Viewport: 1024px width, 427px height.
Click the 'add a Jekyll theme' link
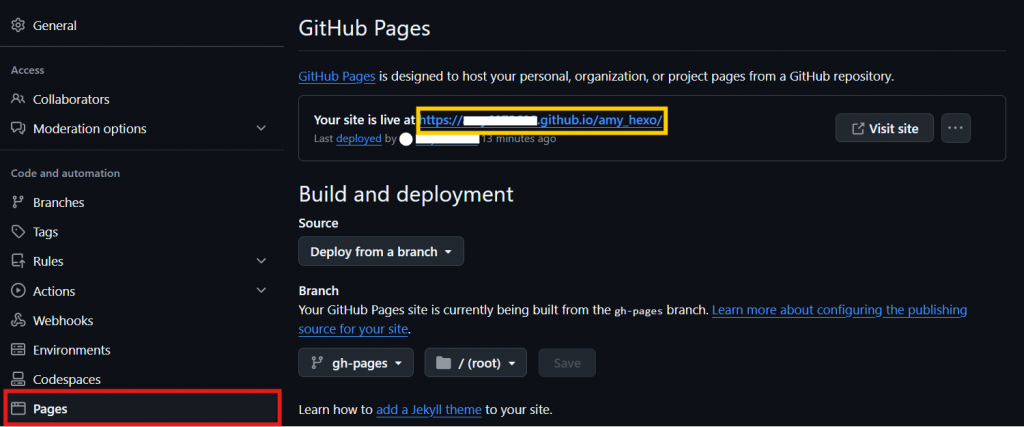pyautogui.click(x=428, y=410)
